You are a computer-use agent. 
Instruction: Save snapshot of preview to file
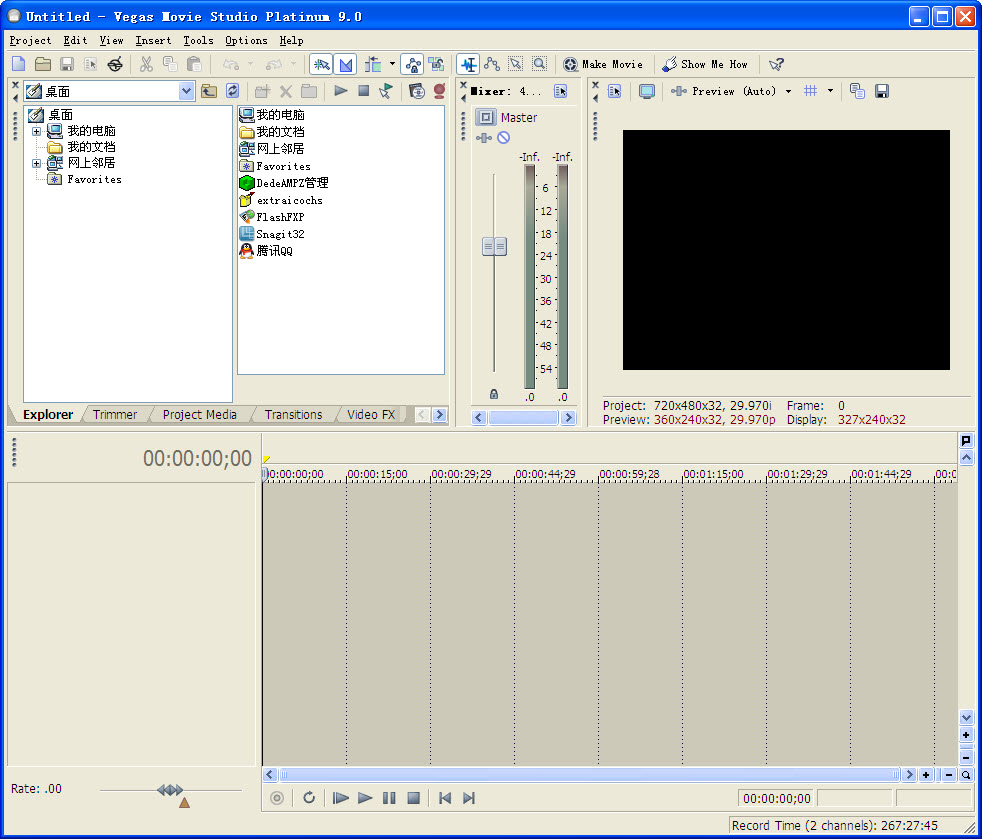tap(882, 91)
